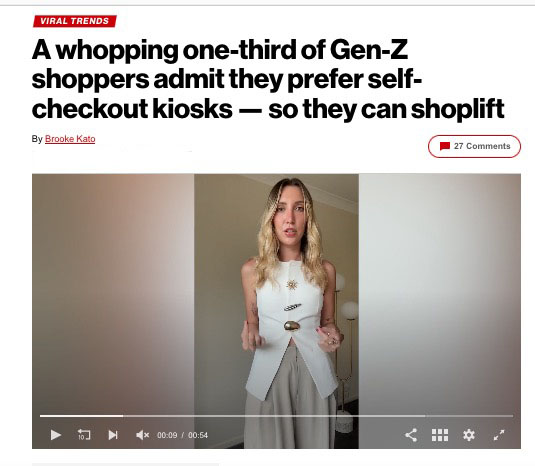Viewport: 535px width, 466px height.
Task: Click the red comment bubble icon
Action: point(445,146)
